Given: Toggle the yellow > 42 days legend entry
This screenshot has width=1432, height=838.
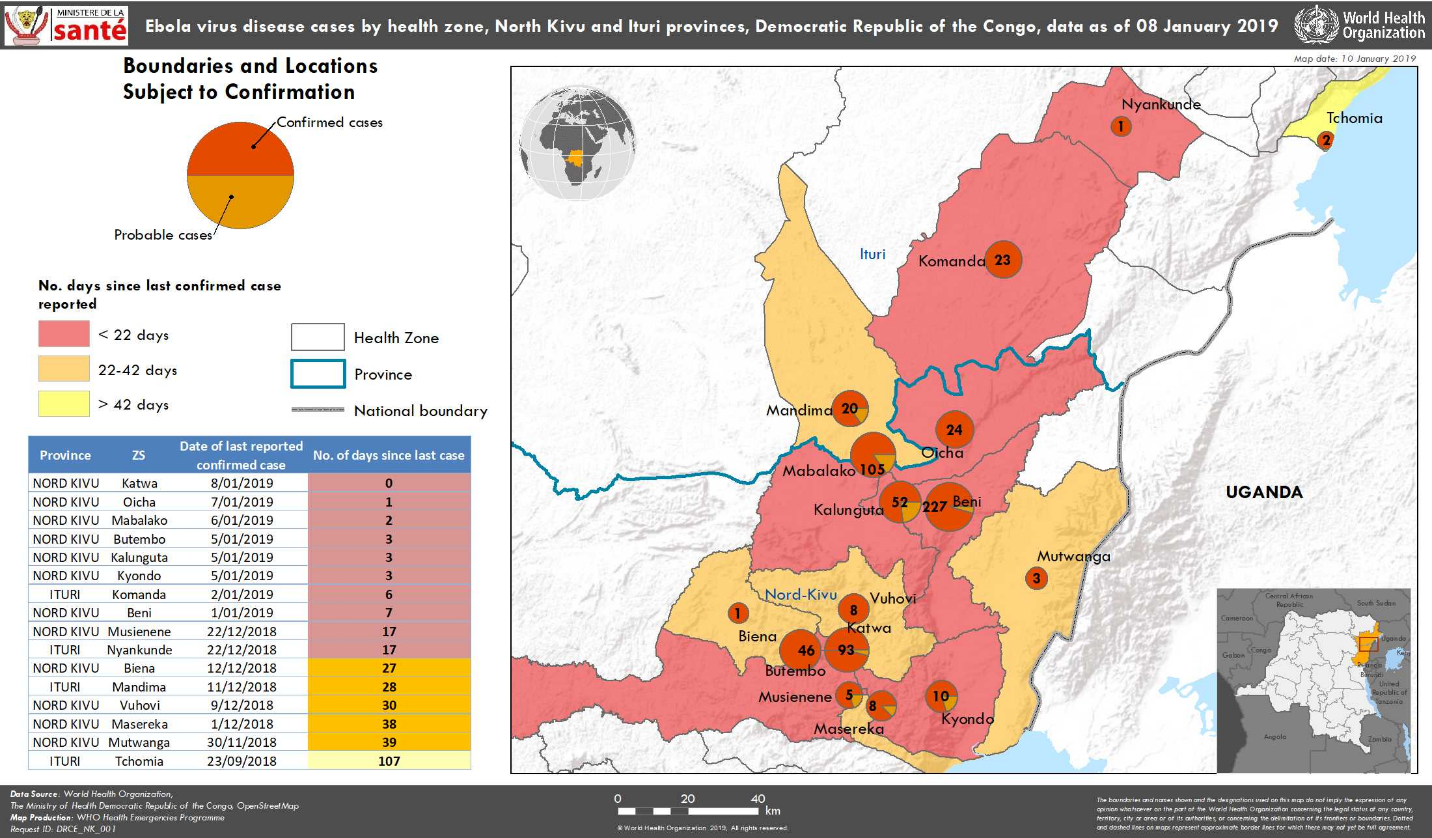Looking at the screenshot, I should tap(62, 404).
